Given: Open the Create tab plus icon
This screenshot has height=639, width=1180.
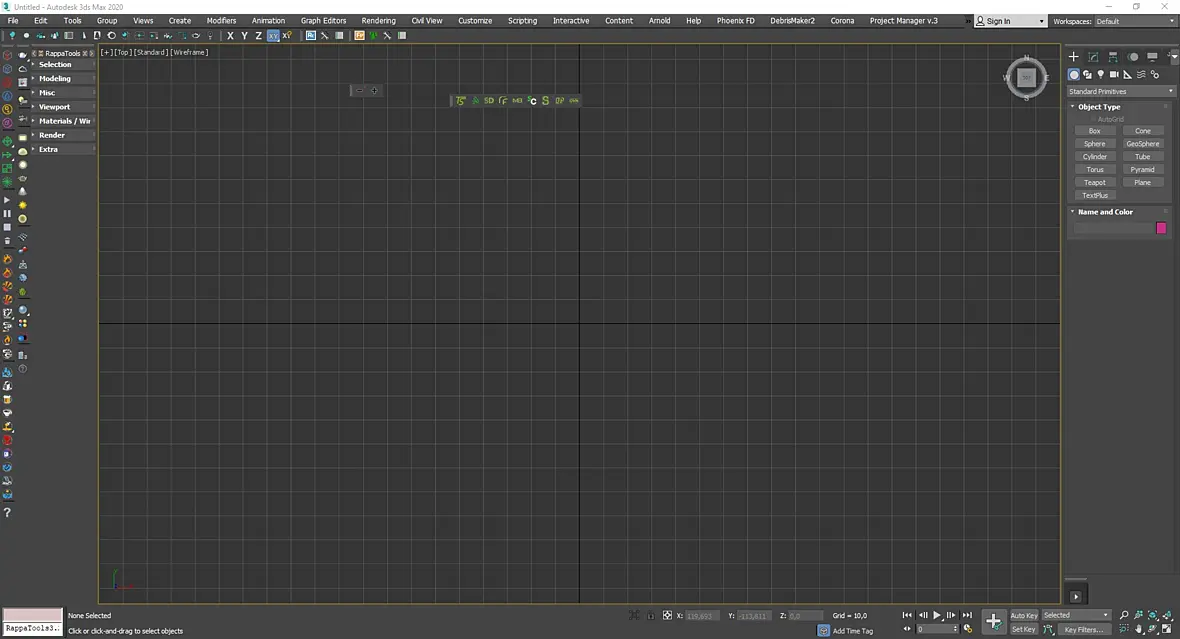Looking at the screenshot, I should tap(1074, 56).
